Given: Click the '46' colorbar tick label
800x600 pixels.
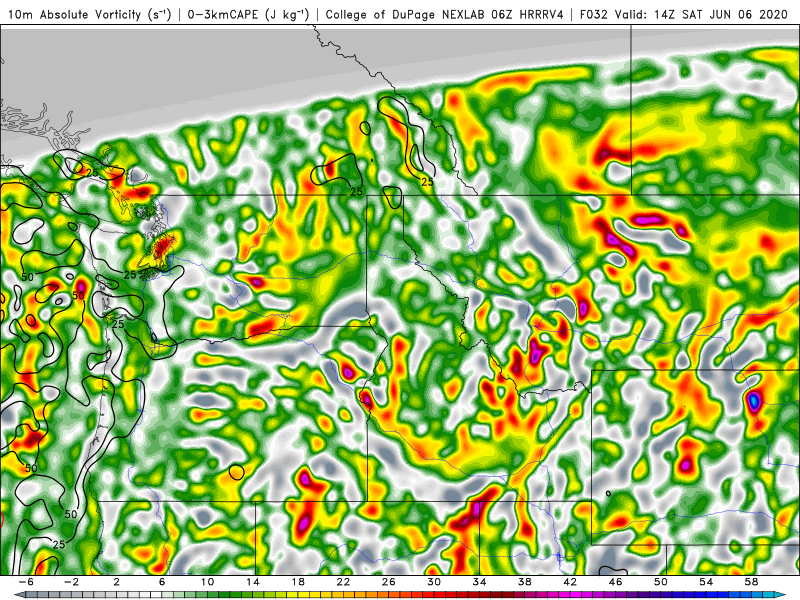Looking at the screenshot, I should [615, 582].
